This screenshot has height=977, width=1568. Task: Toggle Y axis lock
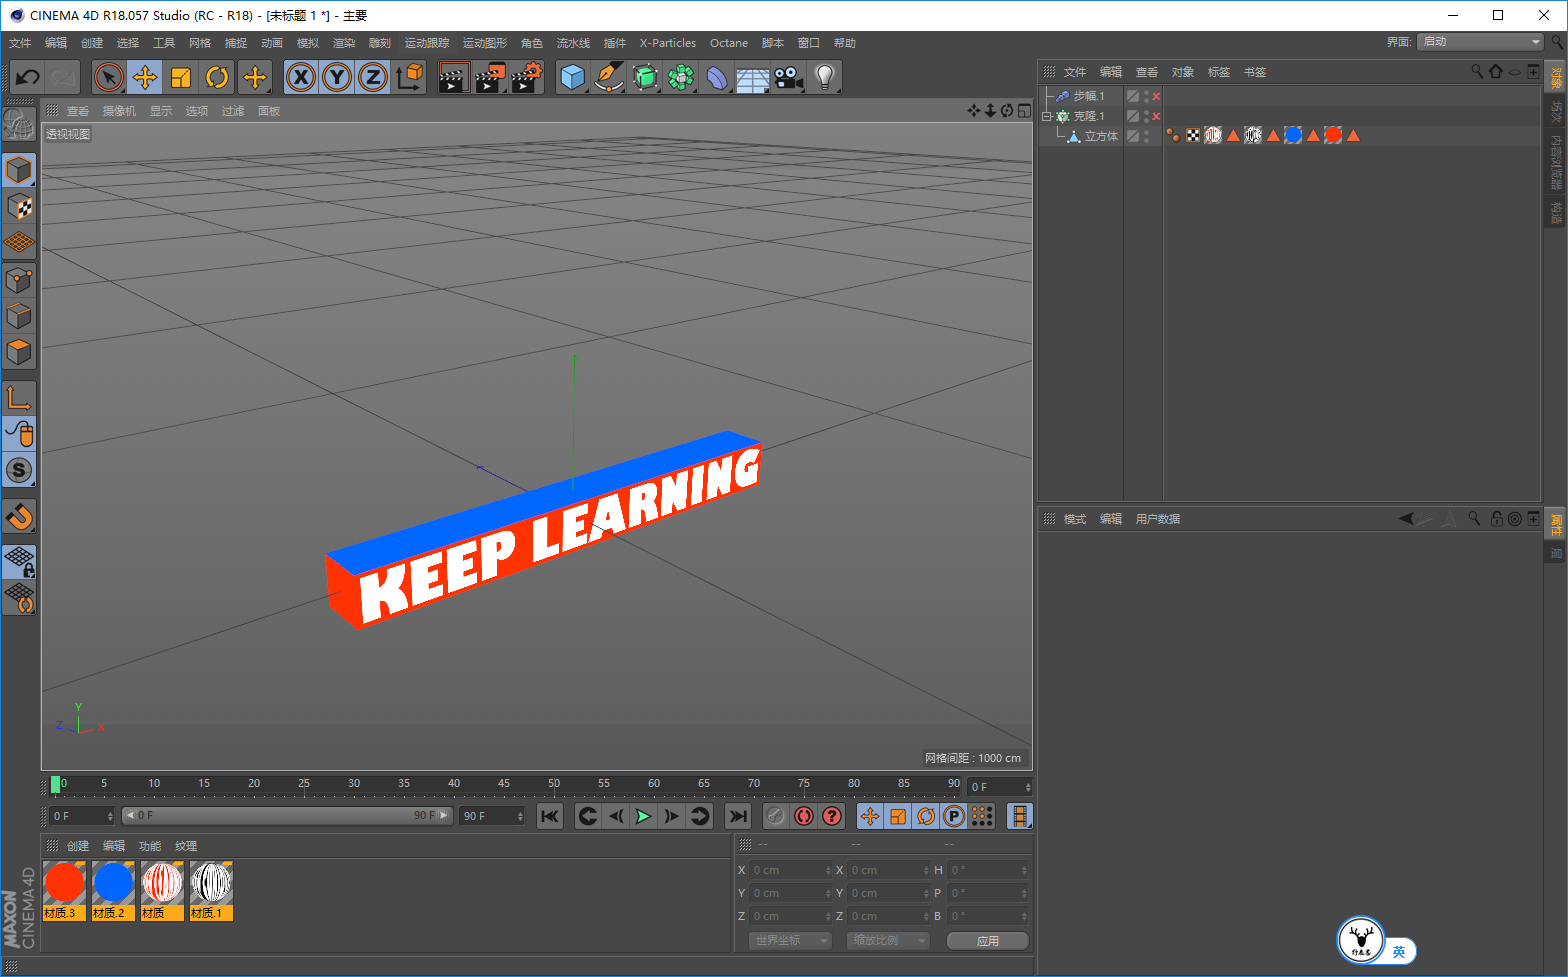coord(337,77)
